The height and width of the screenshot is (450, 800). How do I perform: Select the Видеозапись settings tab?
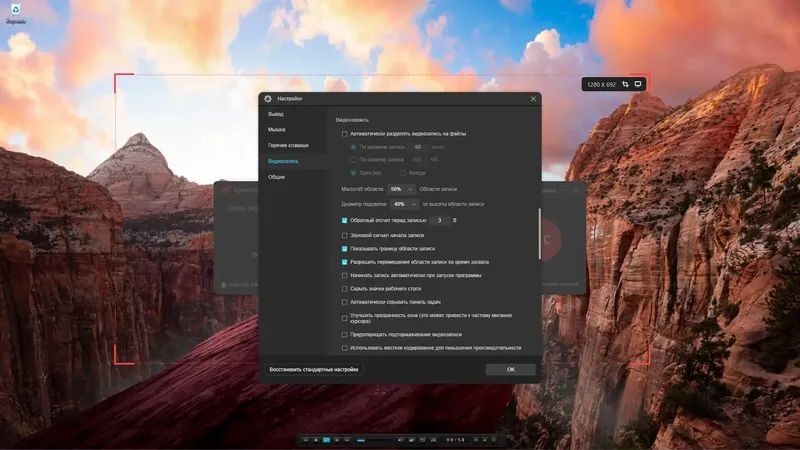tap(292, 161)
